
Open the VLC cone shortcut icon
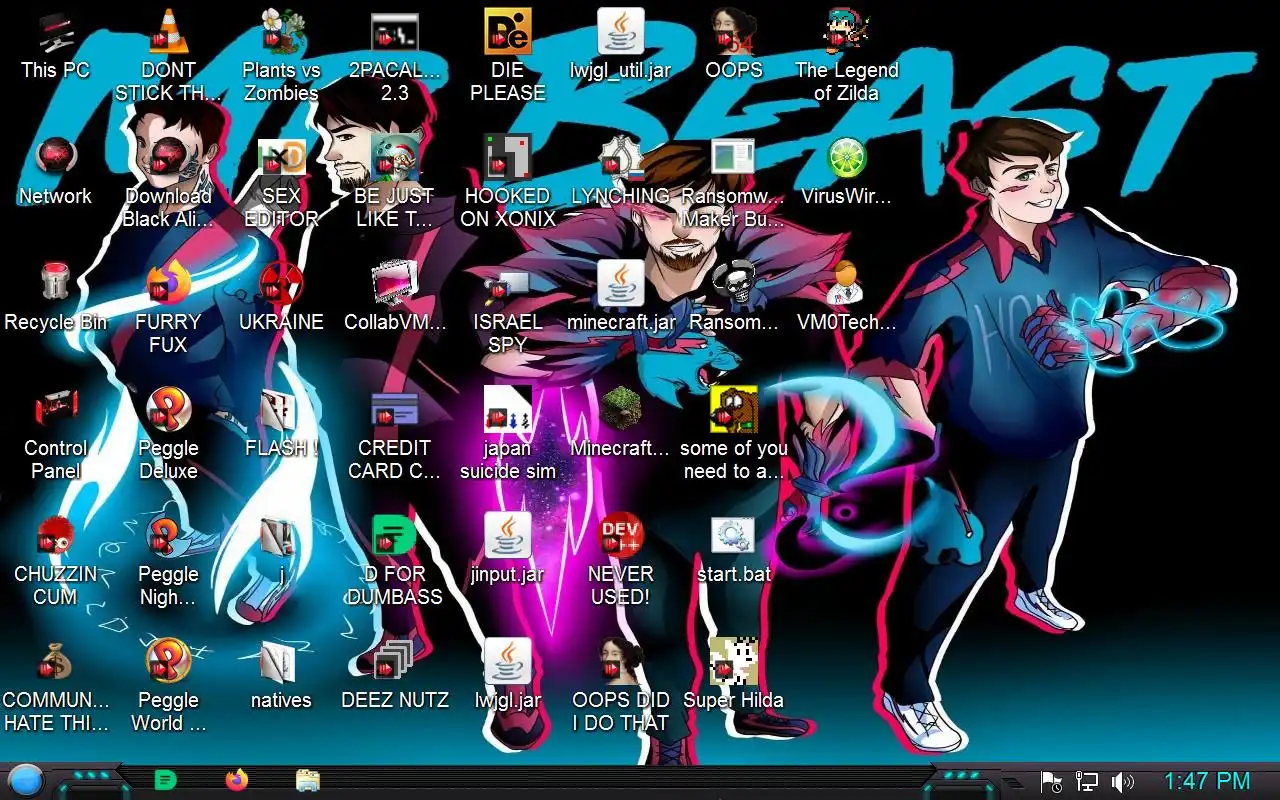pyautogui.click(x=168, y=33)
